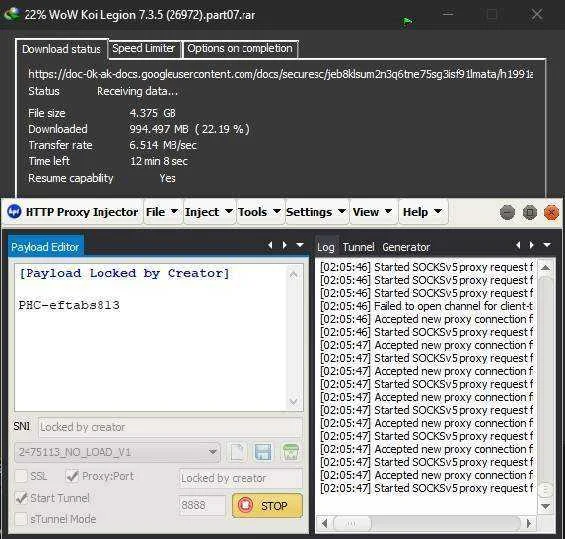
Task: Click log scrollbar up arrow
Action: (546, 268)
